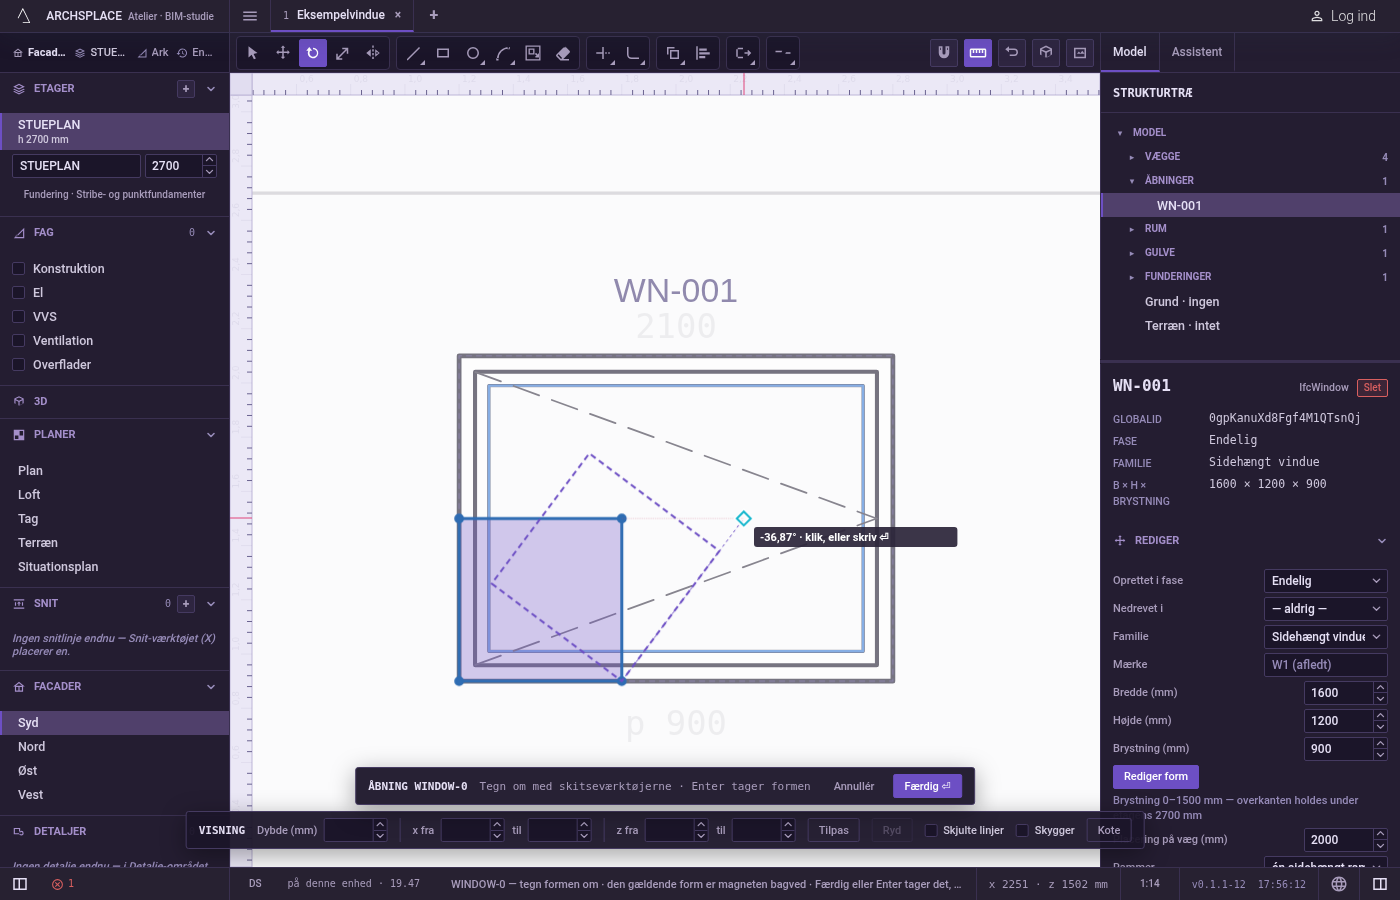This screenshot has width=1400, height=900.
Task: Open the Nedrevet i dropdown
Action: [1326, 609]
